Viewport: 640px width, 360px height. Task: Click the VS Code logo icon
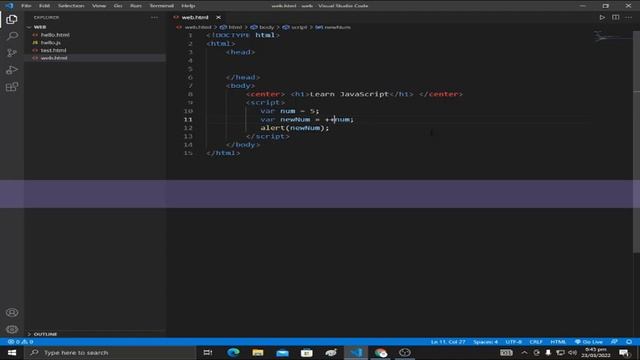[9, 6]
